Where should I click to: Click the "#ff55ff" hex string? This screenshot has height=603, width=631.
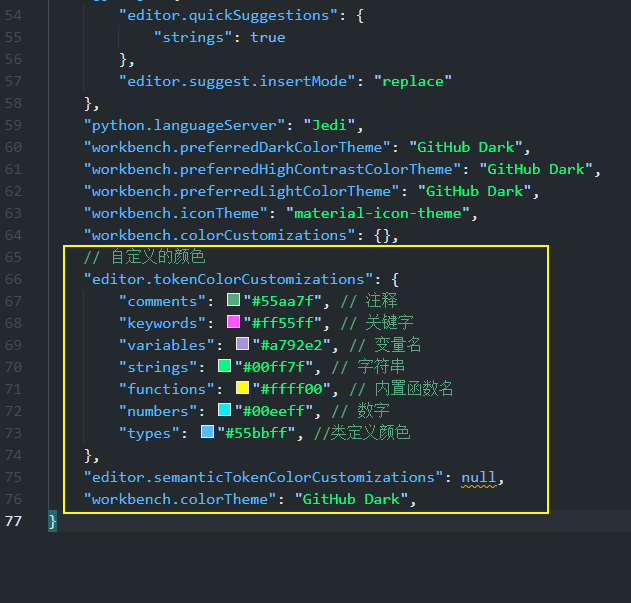click(x=283, y=323)
